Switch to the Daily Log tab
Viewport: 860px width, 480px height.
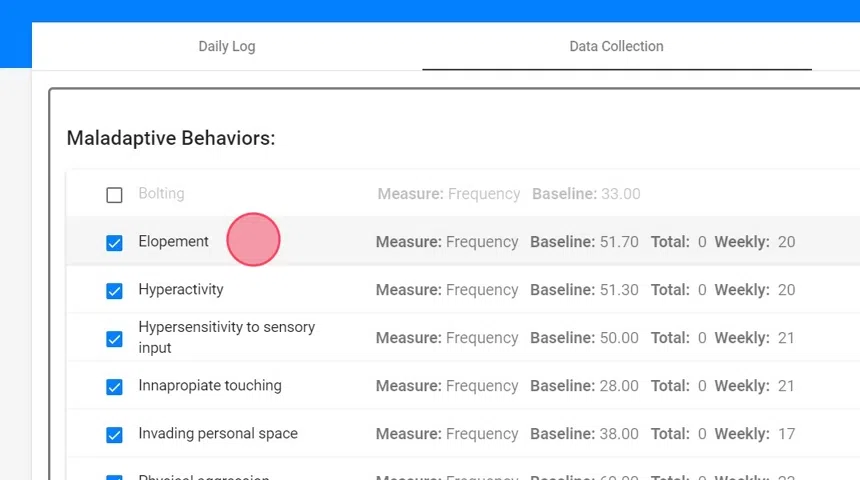227,46
